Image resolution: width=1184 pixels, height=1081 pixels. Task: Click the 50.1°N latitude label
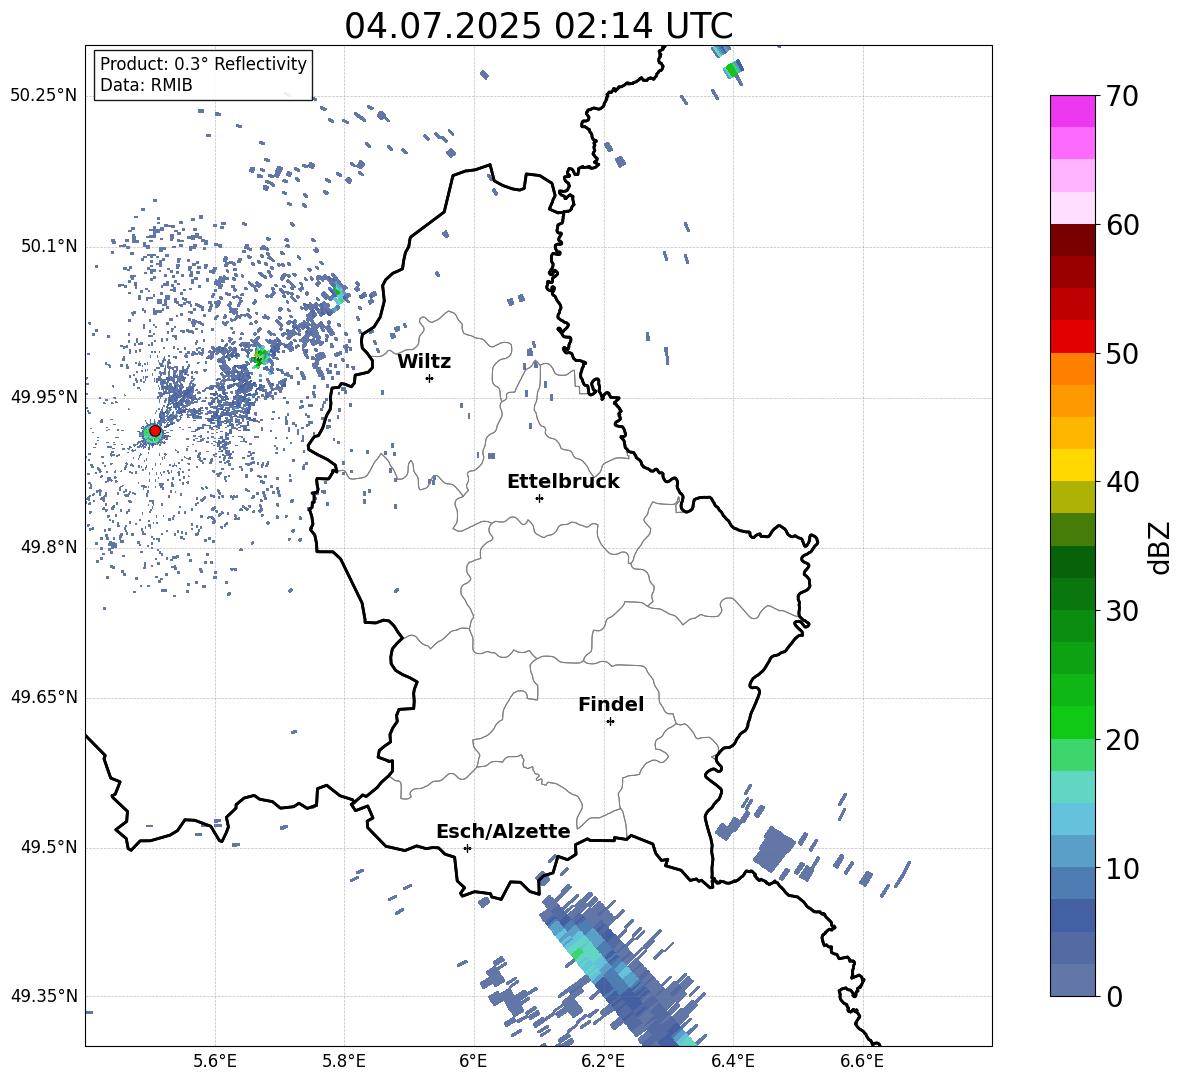pyautogui.click(x=48, y=247)
